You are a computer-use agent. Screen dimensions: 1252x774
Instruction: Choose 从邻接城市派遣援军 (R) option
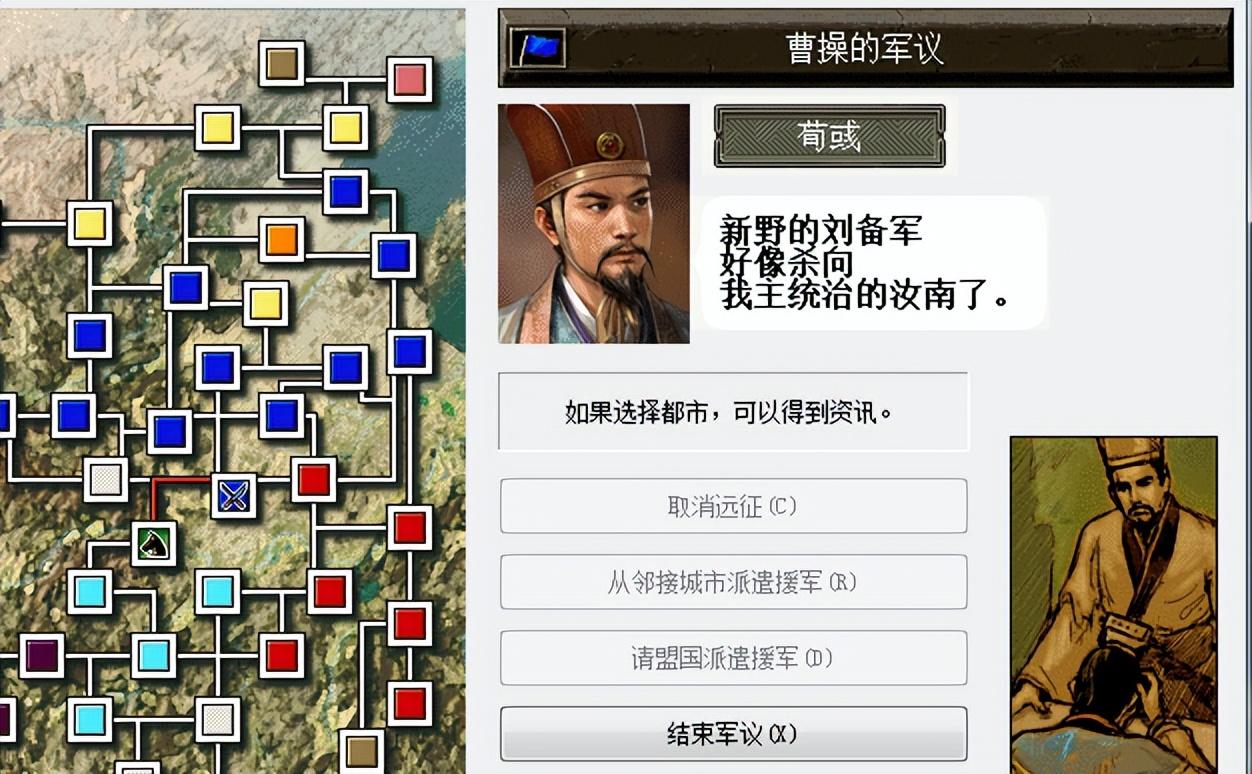(x=733, y=582)
